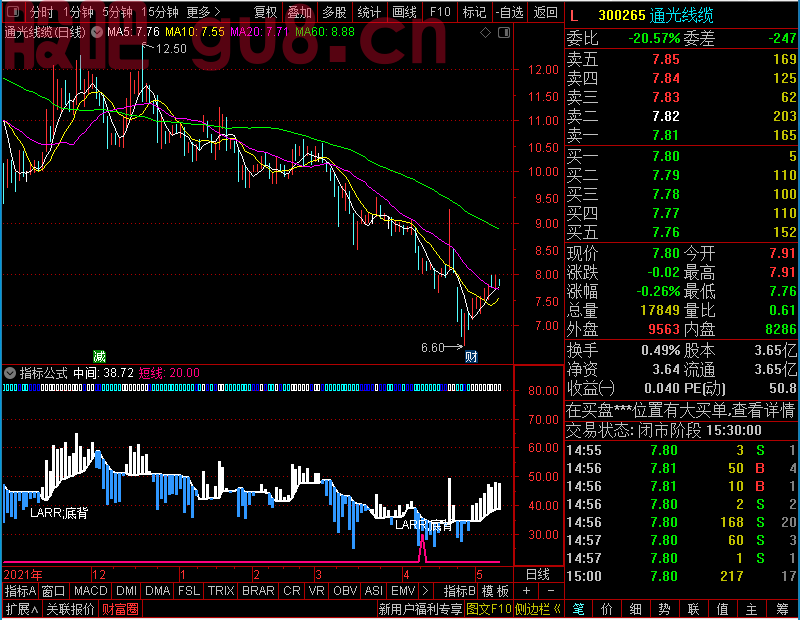This screenshot has height=620, width=800.
Task: Open the 在买盘***位置有大买单,查看详情 link
Action: pyautogui.click(x=681, y=410)
